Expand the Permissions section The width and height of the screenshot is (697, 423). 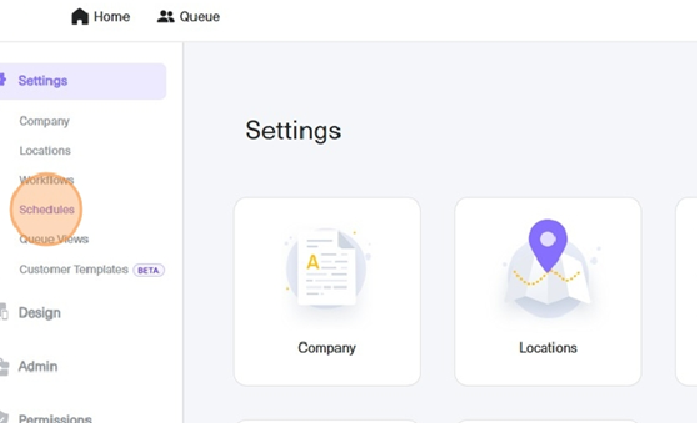[55, 418]
